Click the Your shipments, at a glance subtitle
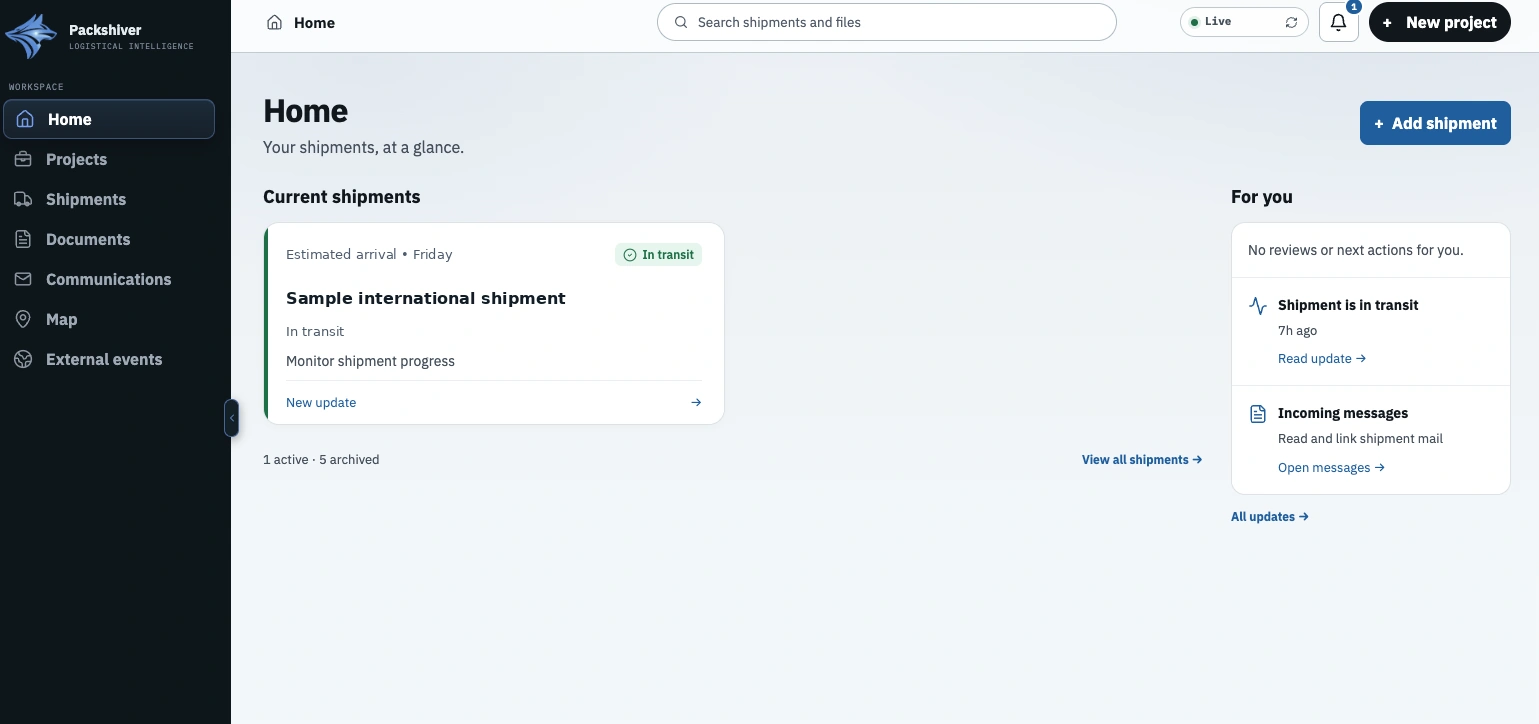 point(363,147)
